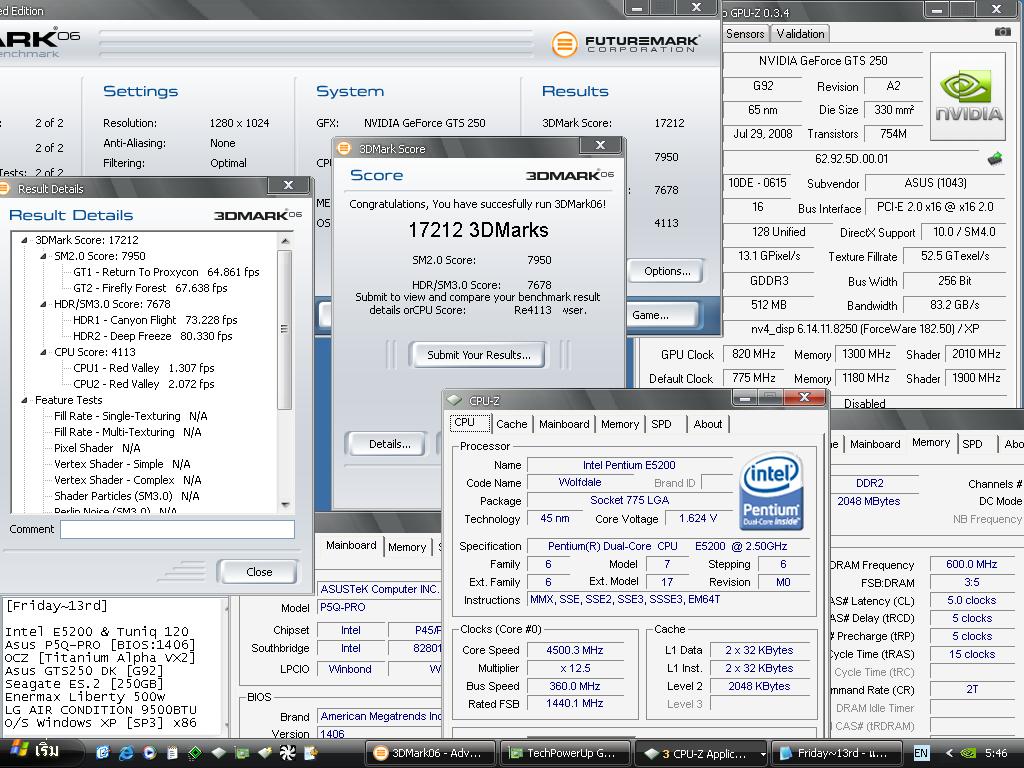
Task: Click the Result Details scrollbar down arrow
Action: coord(285,505)
